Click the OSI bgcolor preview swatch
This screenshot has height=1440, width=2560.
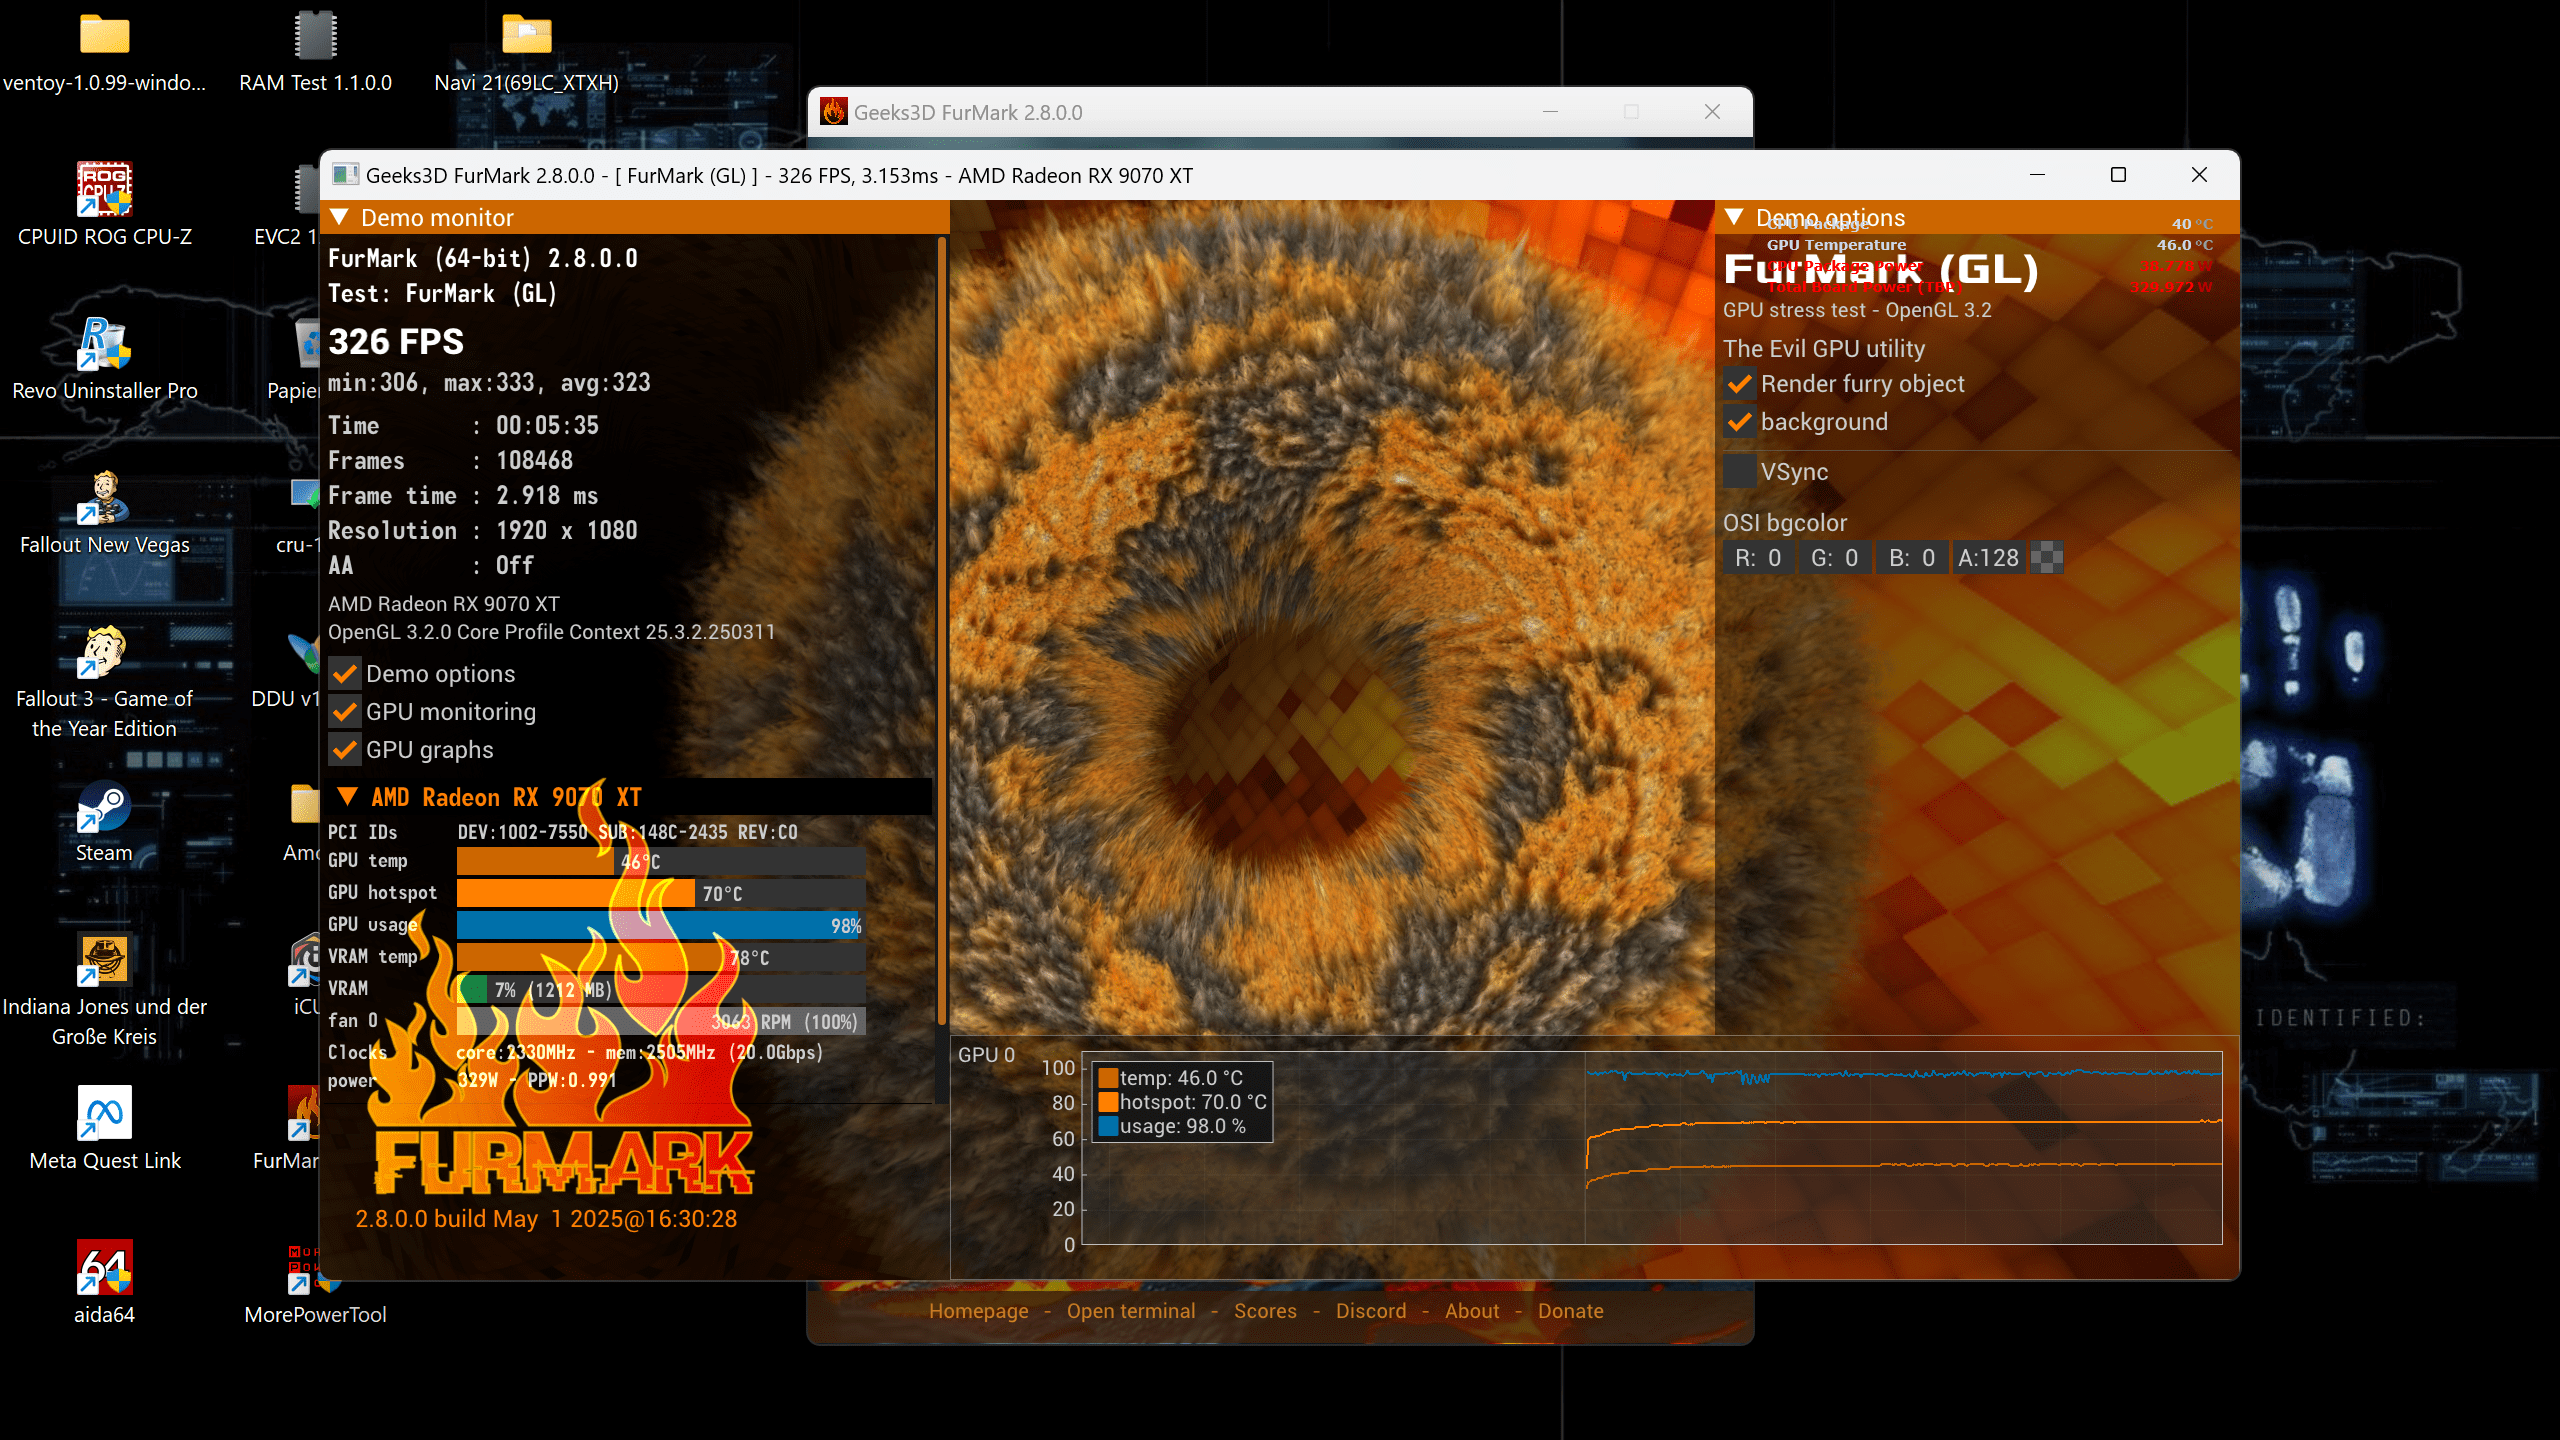pyautogui.click(x=2047, y=558)
